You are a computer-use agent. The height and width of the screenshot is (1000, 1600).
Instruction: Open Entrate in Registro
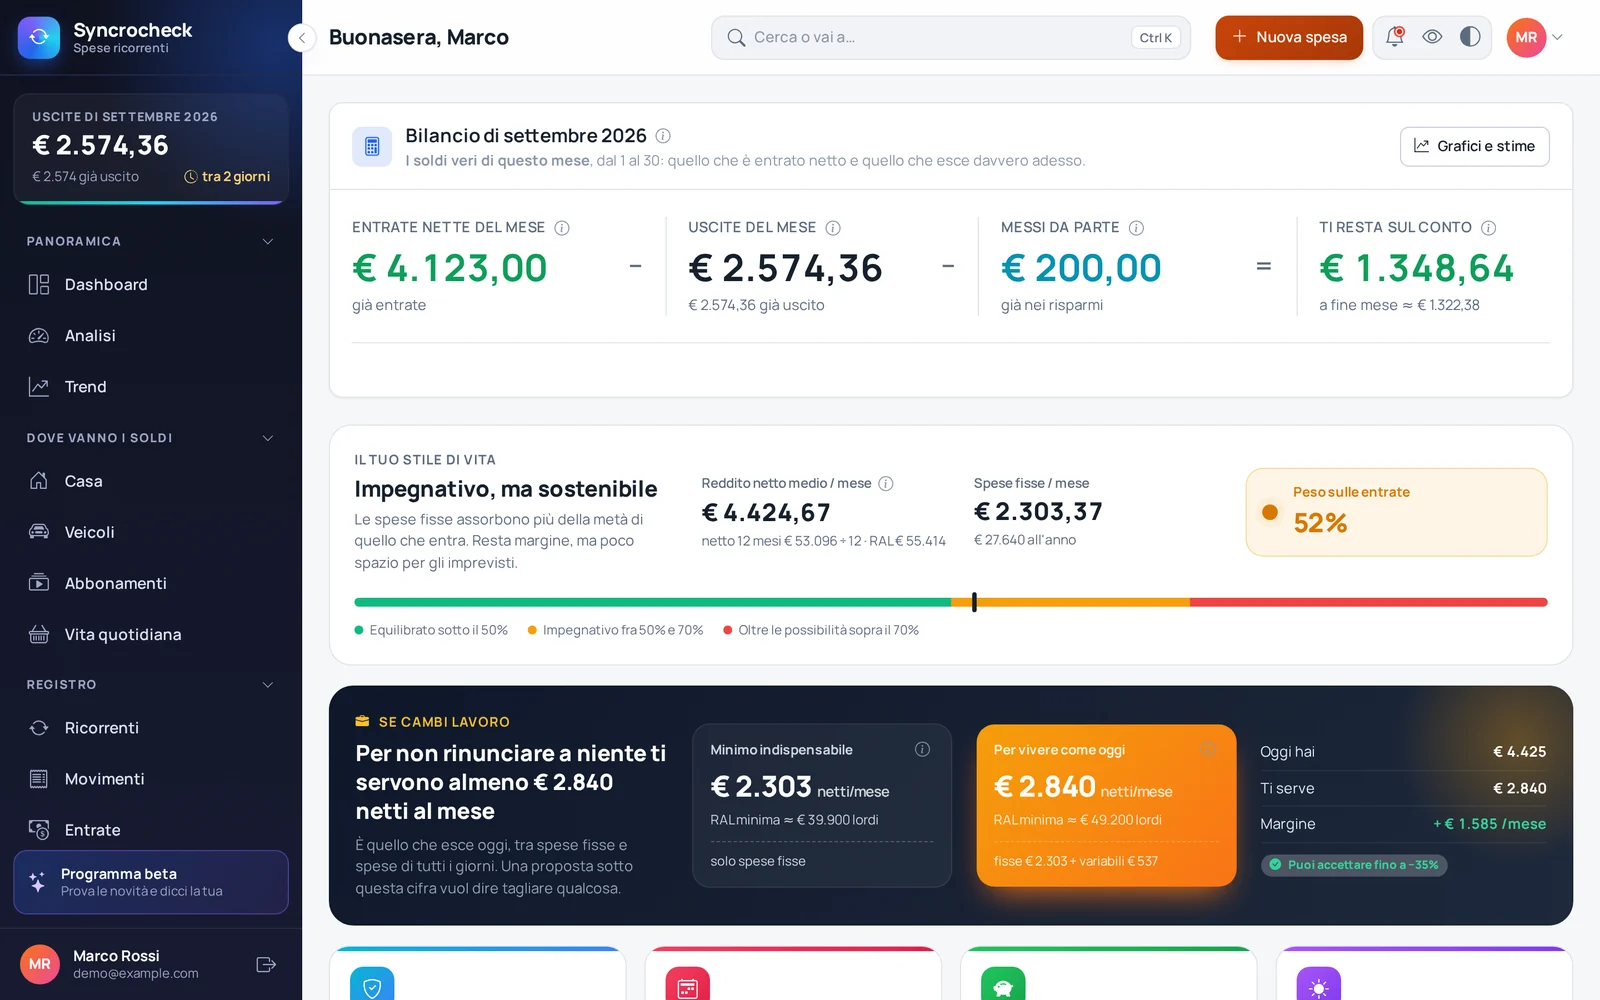tap(150, 830)
